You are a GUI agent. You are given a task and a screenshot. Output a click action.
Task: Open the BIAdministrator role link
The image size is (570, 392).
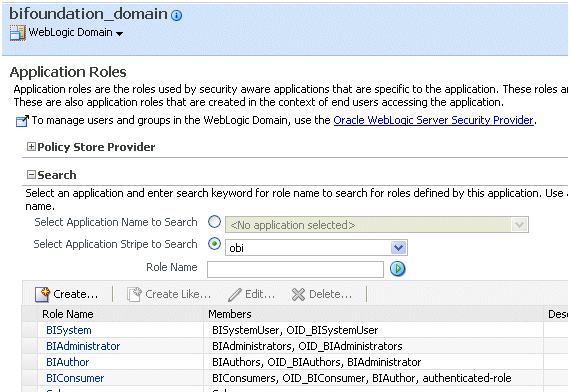[x=83, y=346]
